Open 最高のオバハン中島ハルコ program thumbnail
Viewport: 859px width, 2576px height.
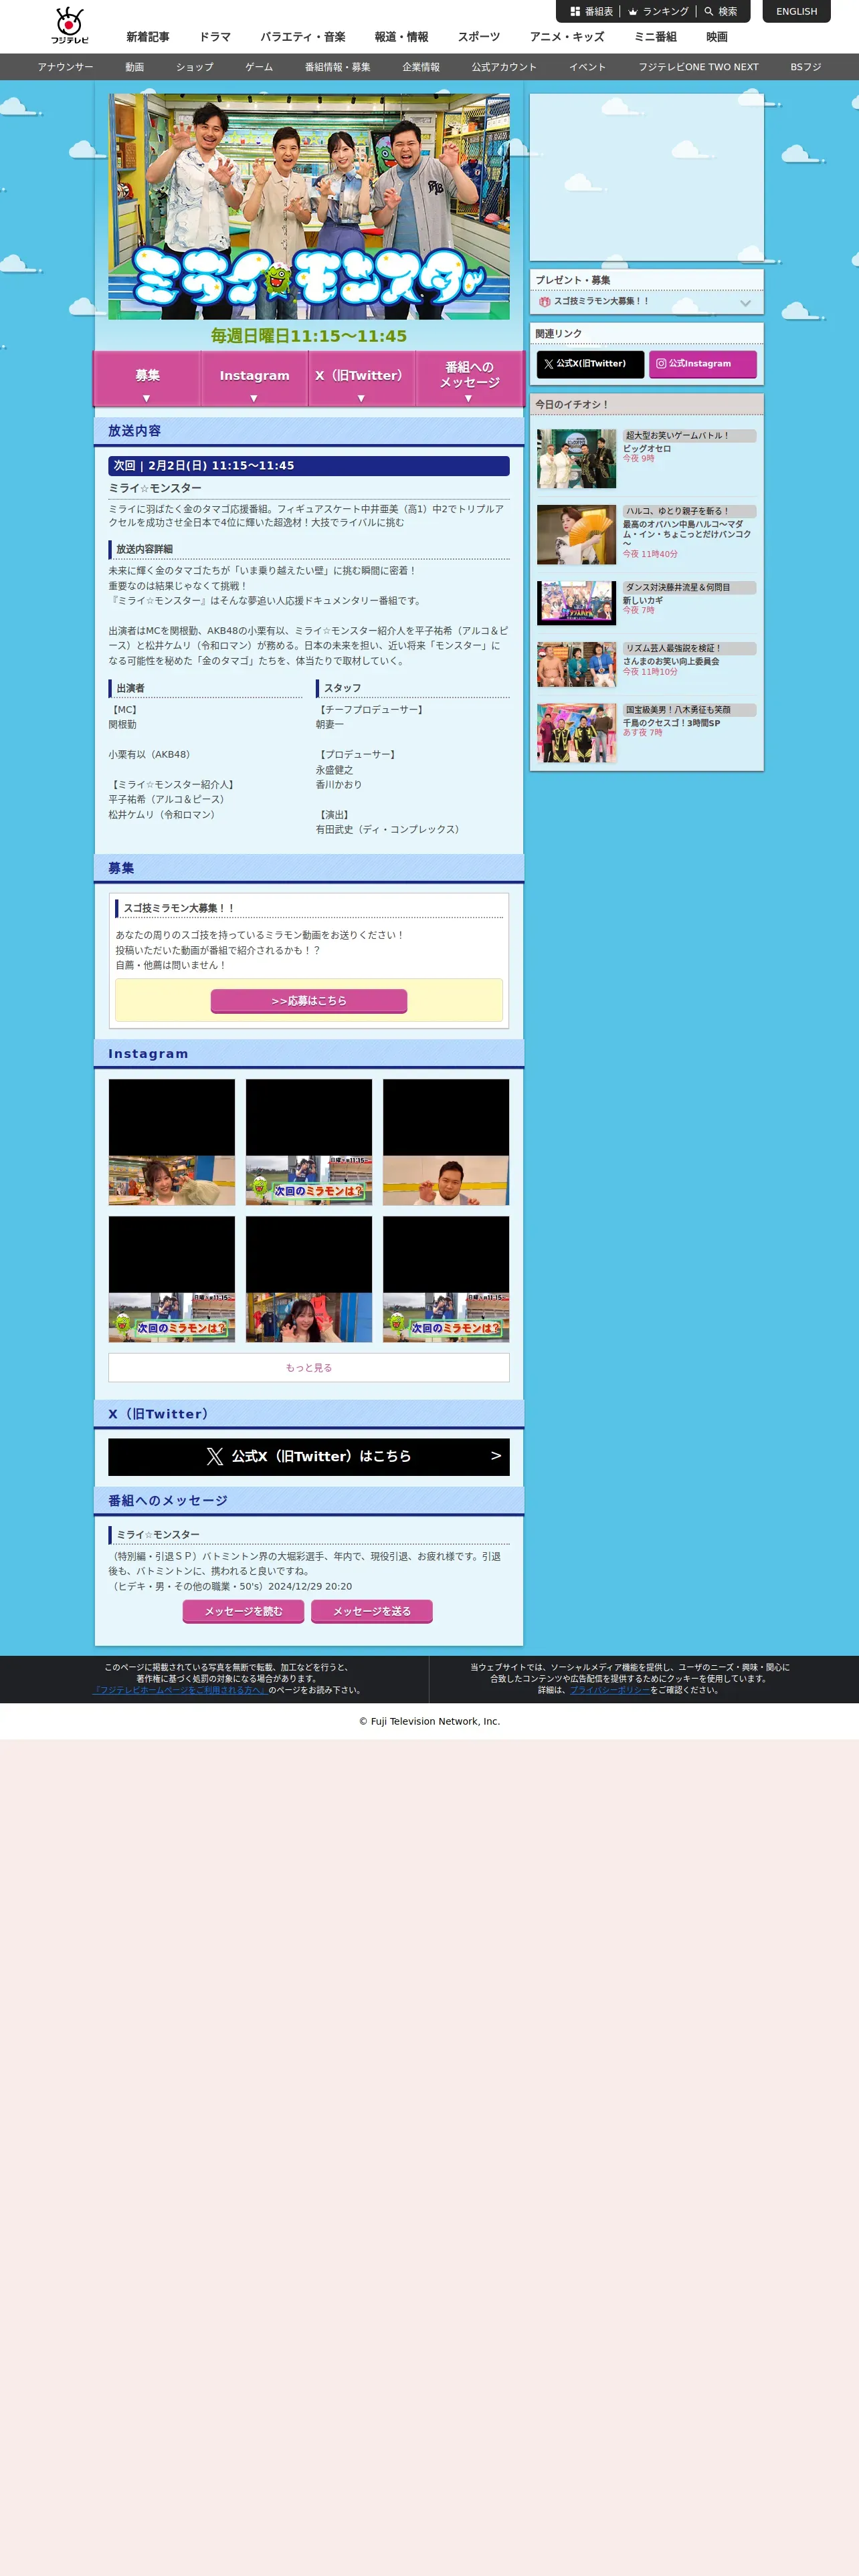(x=577, y=535)
